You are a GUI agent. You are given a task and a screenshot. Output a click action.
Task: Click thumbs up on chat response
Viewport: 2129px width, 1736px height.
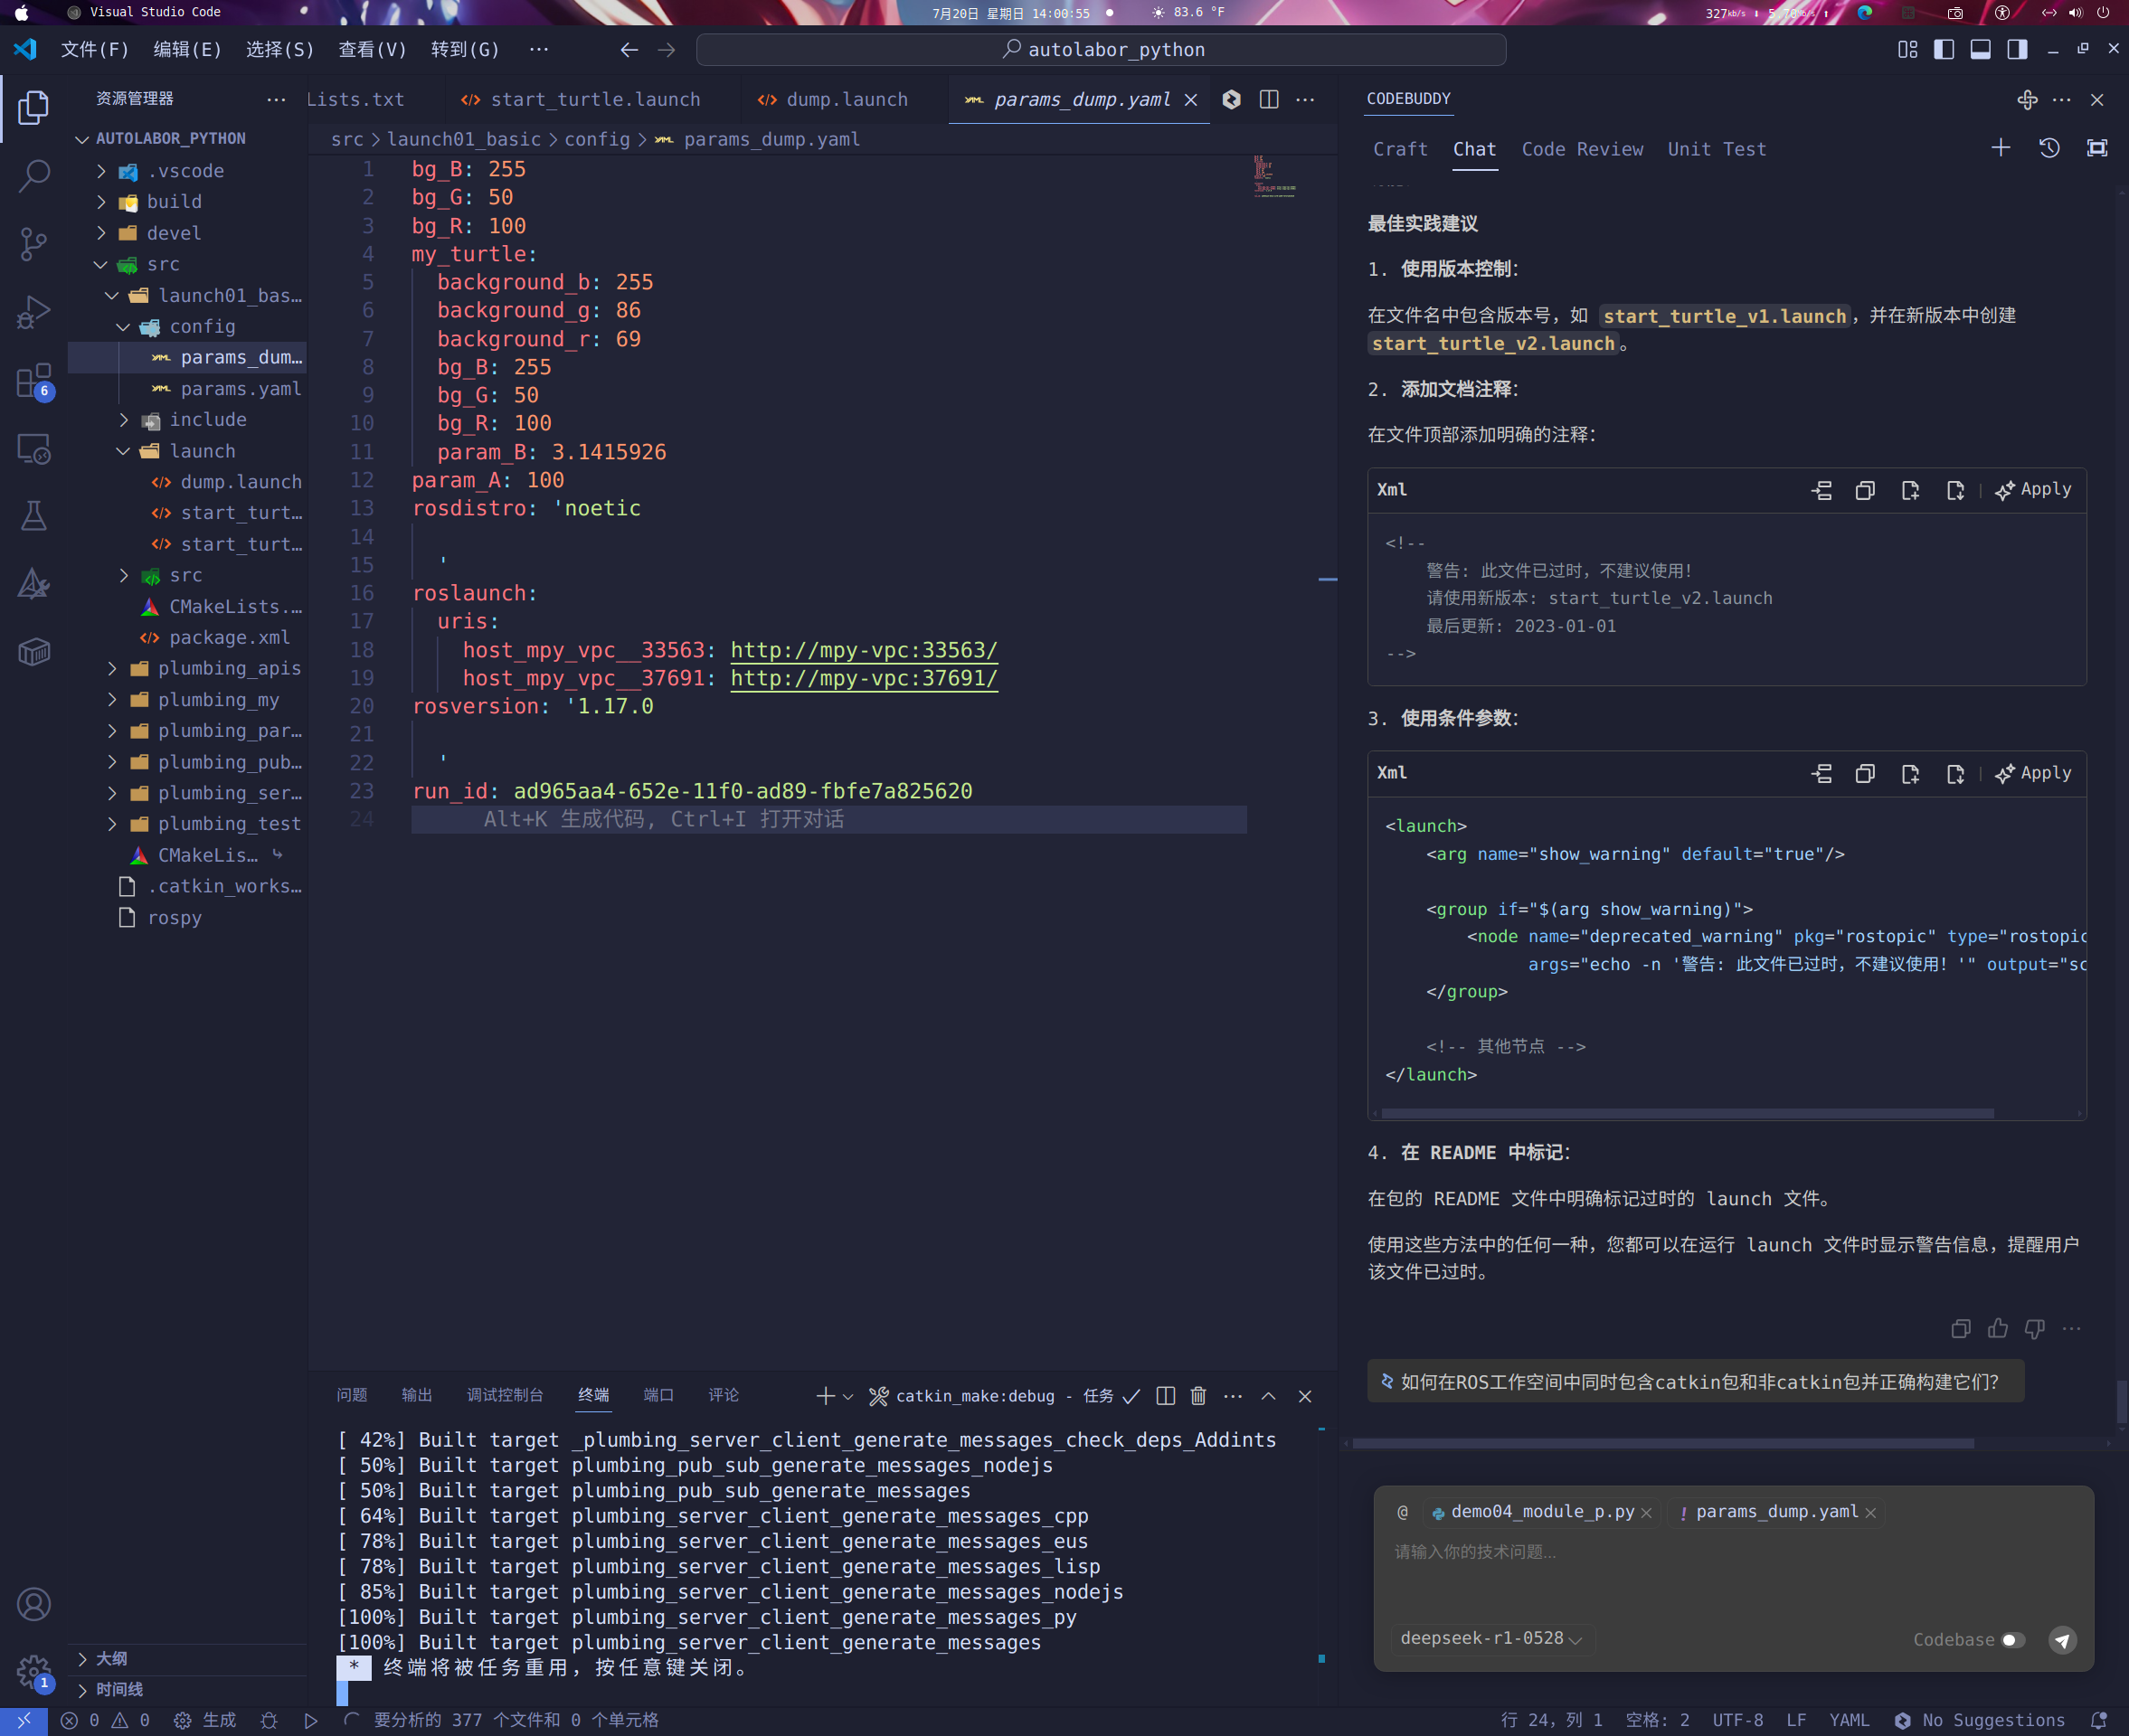pyautogui.click(x=1998, y=1329)
